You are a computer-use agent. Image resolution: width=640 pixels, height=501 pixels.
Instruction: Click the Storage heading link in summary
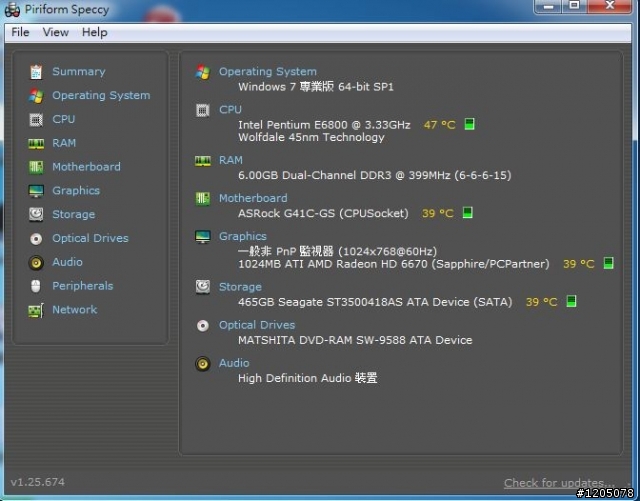click(240, 287)
